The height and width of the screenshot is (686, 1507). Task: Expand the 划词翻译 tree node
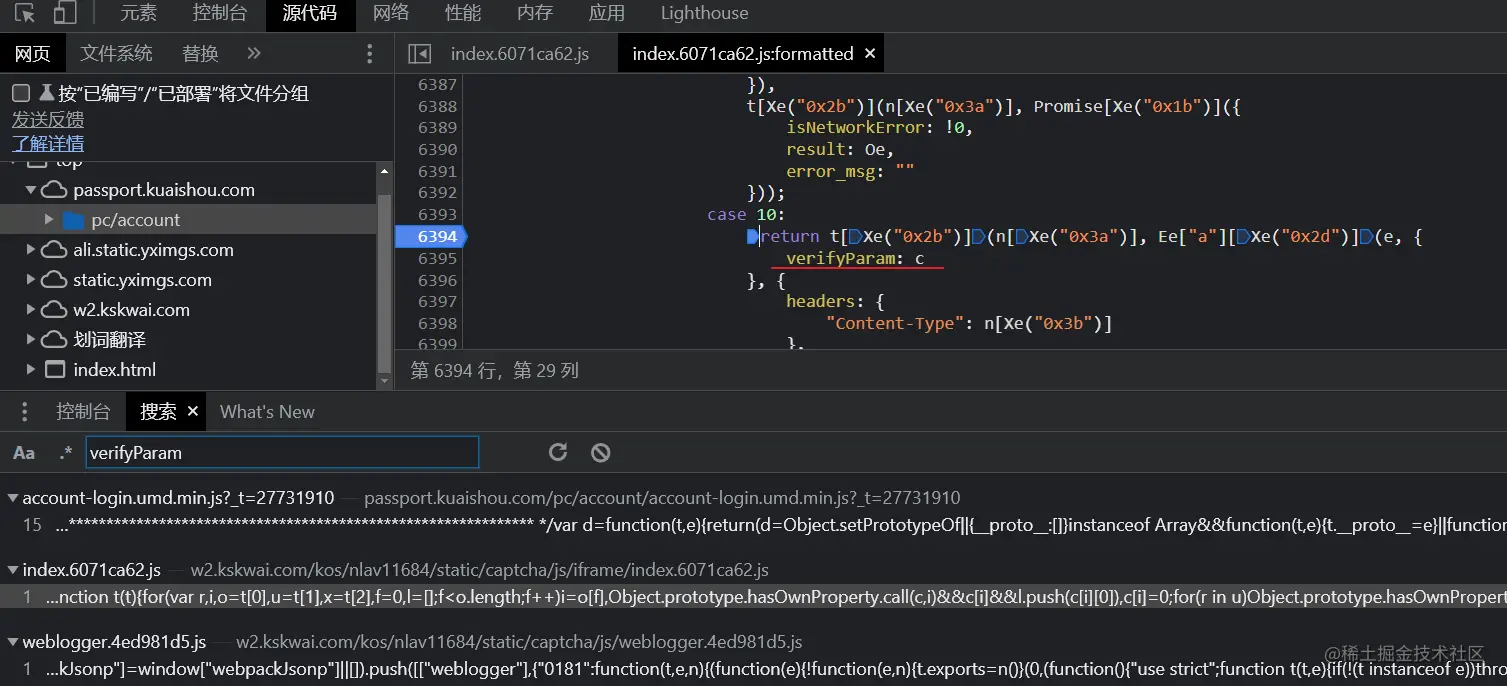click(x=31, y=340)
